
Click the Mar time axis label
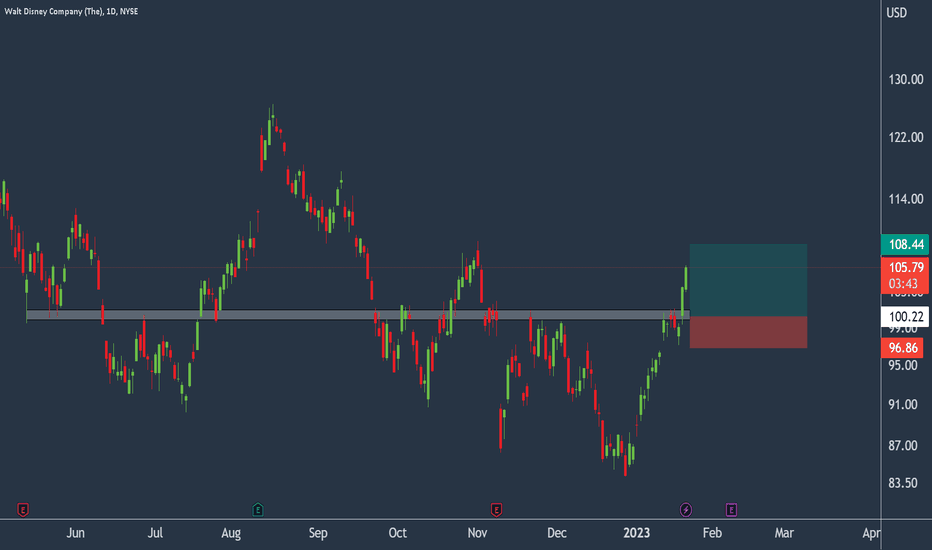pyautogui.click(x=784, y=533)
